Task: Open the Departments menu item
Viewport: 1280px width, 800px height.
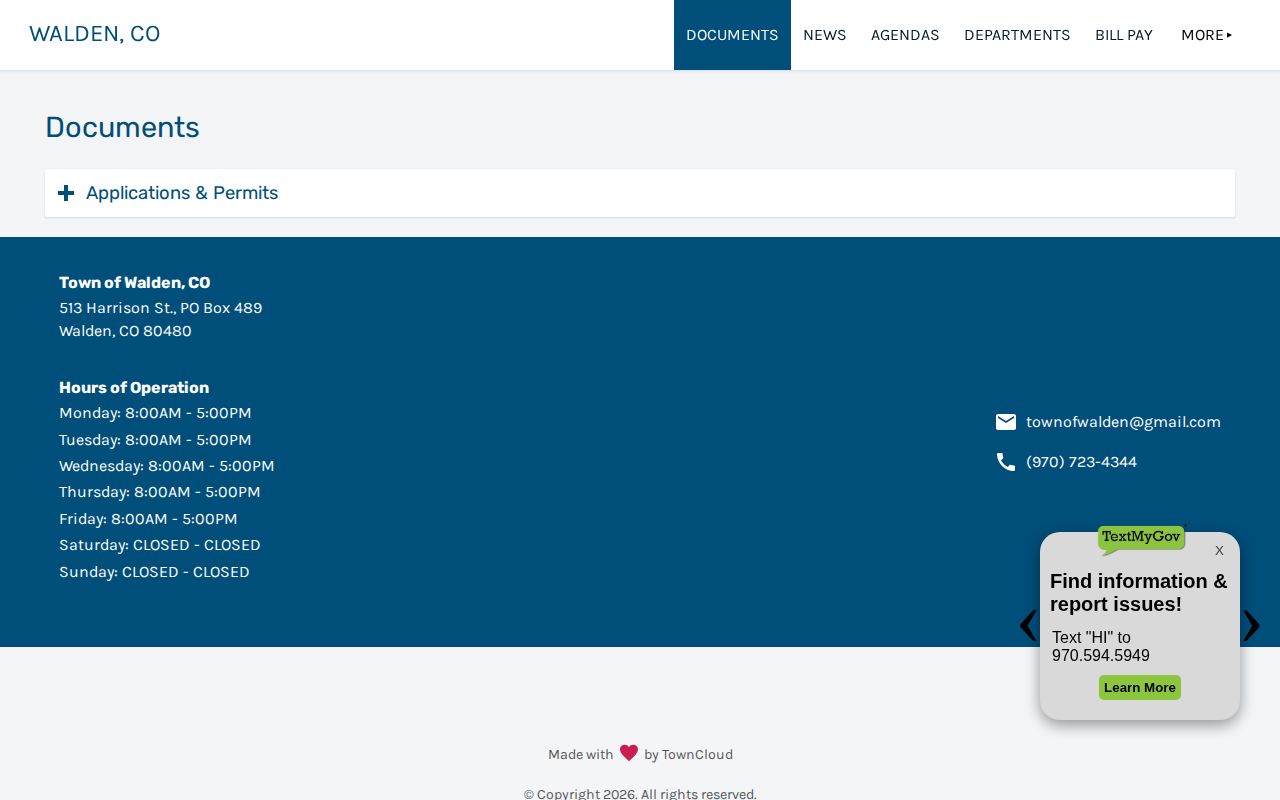Action: click(x=1017, y=35)
